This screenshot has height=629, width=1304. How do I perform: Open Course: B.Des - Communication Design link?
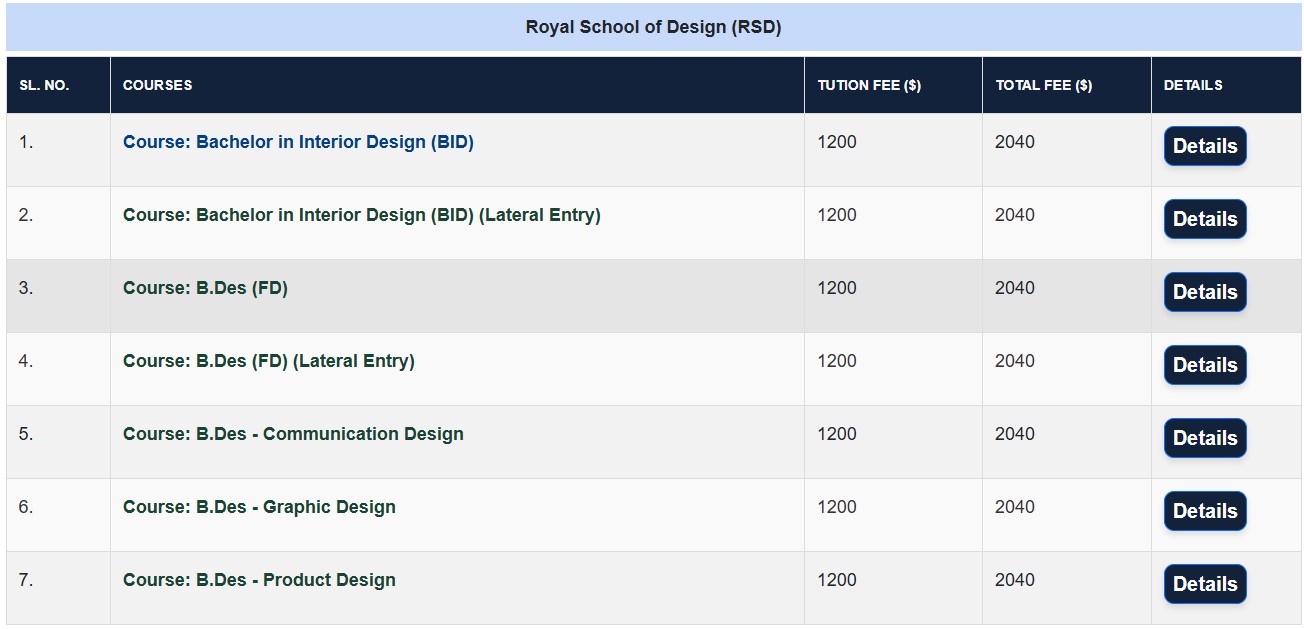(293, 434)
